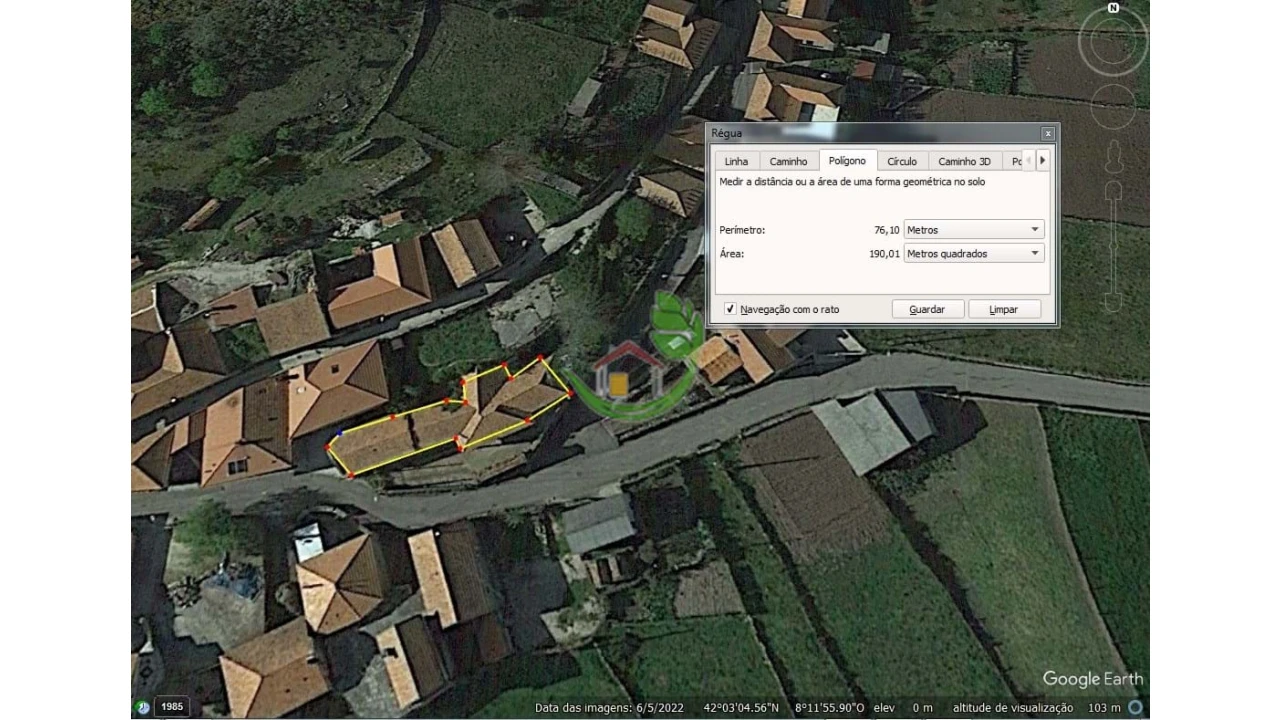The height and width of the screenshot is (720, 1280).
Task: Click the Limpar button
Action: click(1004, 309)
